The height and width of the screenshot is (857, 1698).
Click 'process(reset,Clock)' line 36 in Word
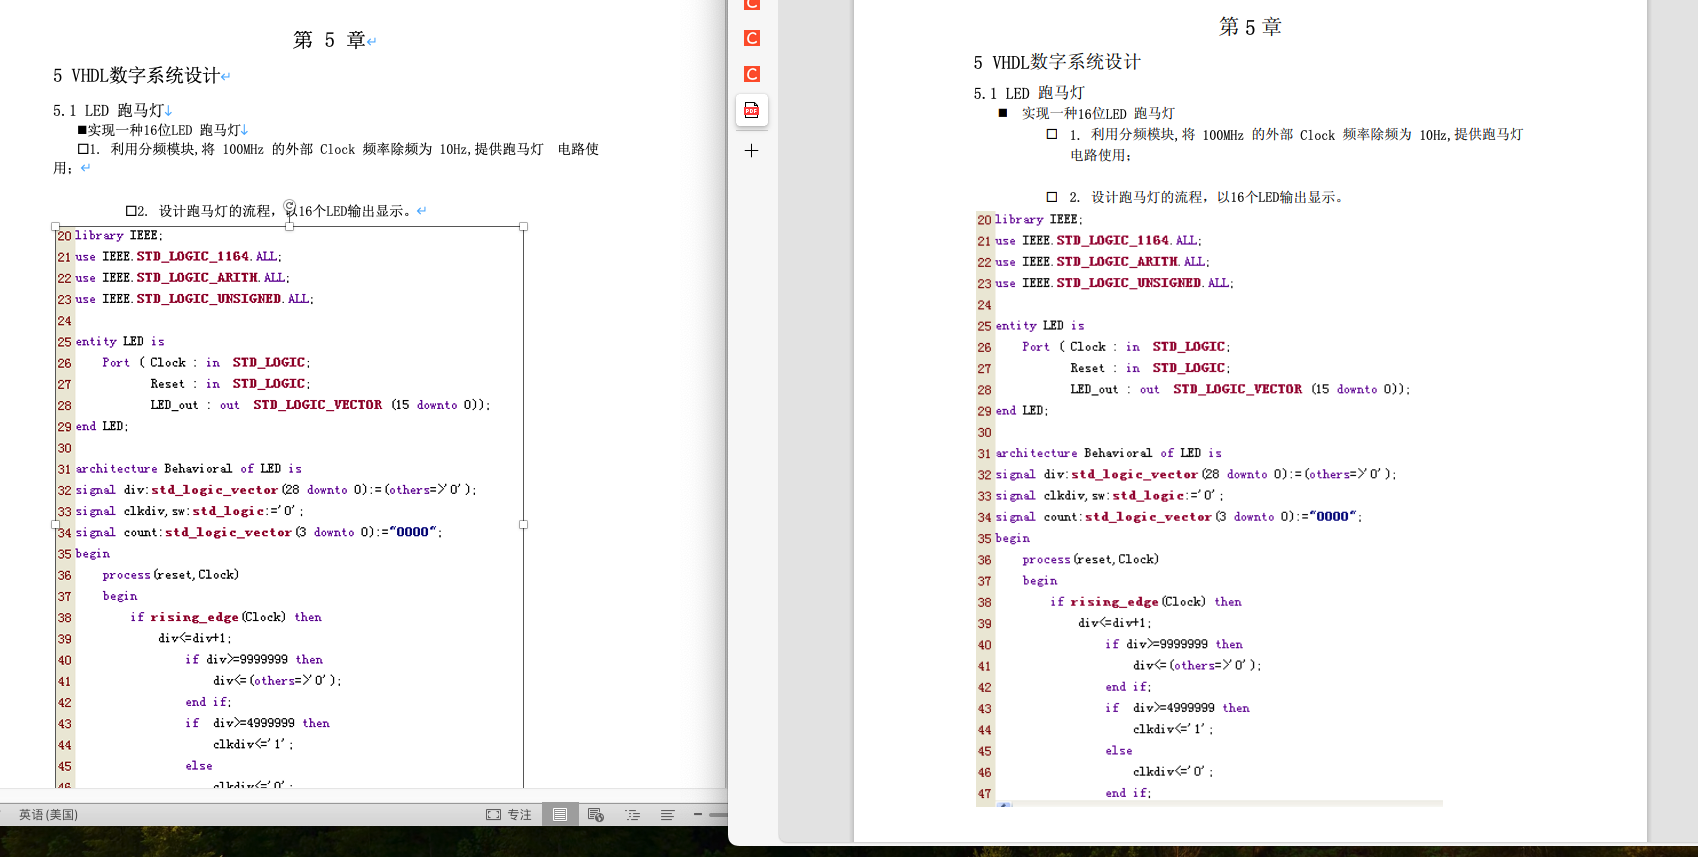pyautogui.click(x=171, y=575)
